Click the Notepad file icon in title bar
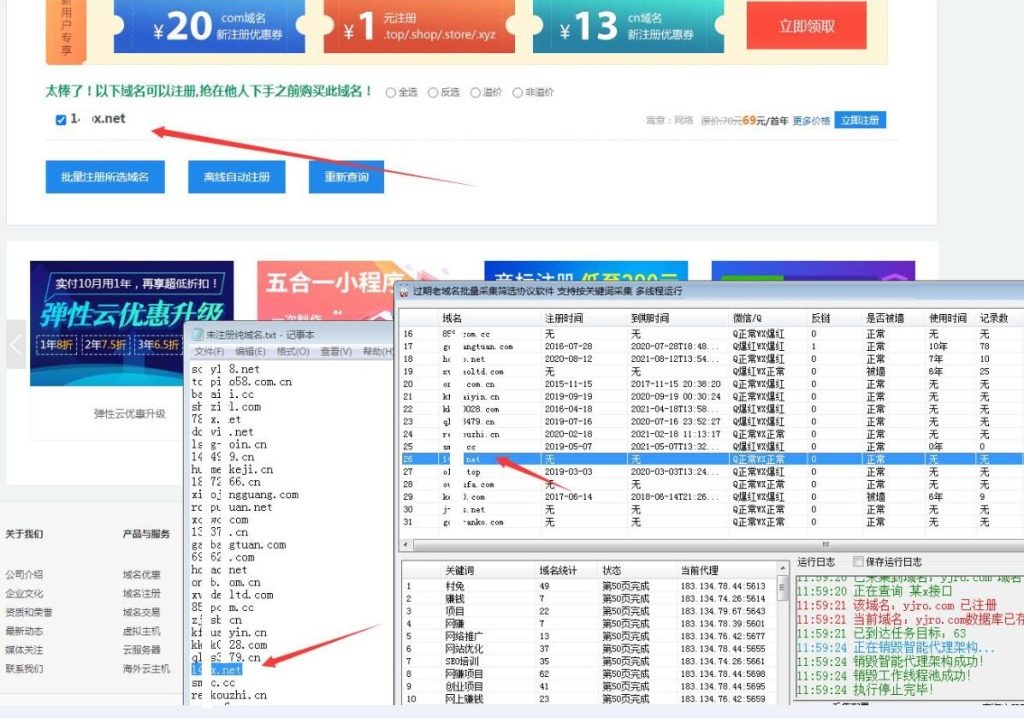 point(198,335)
